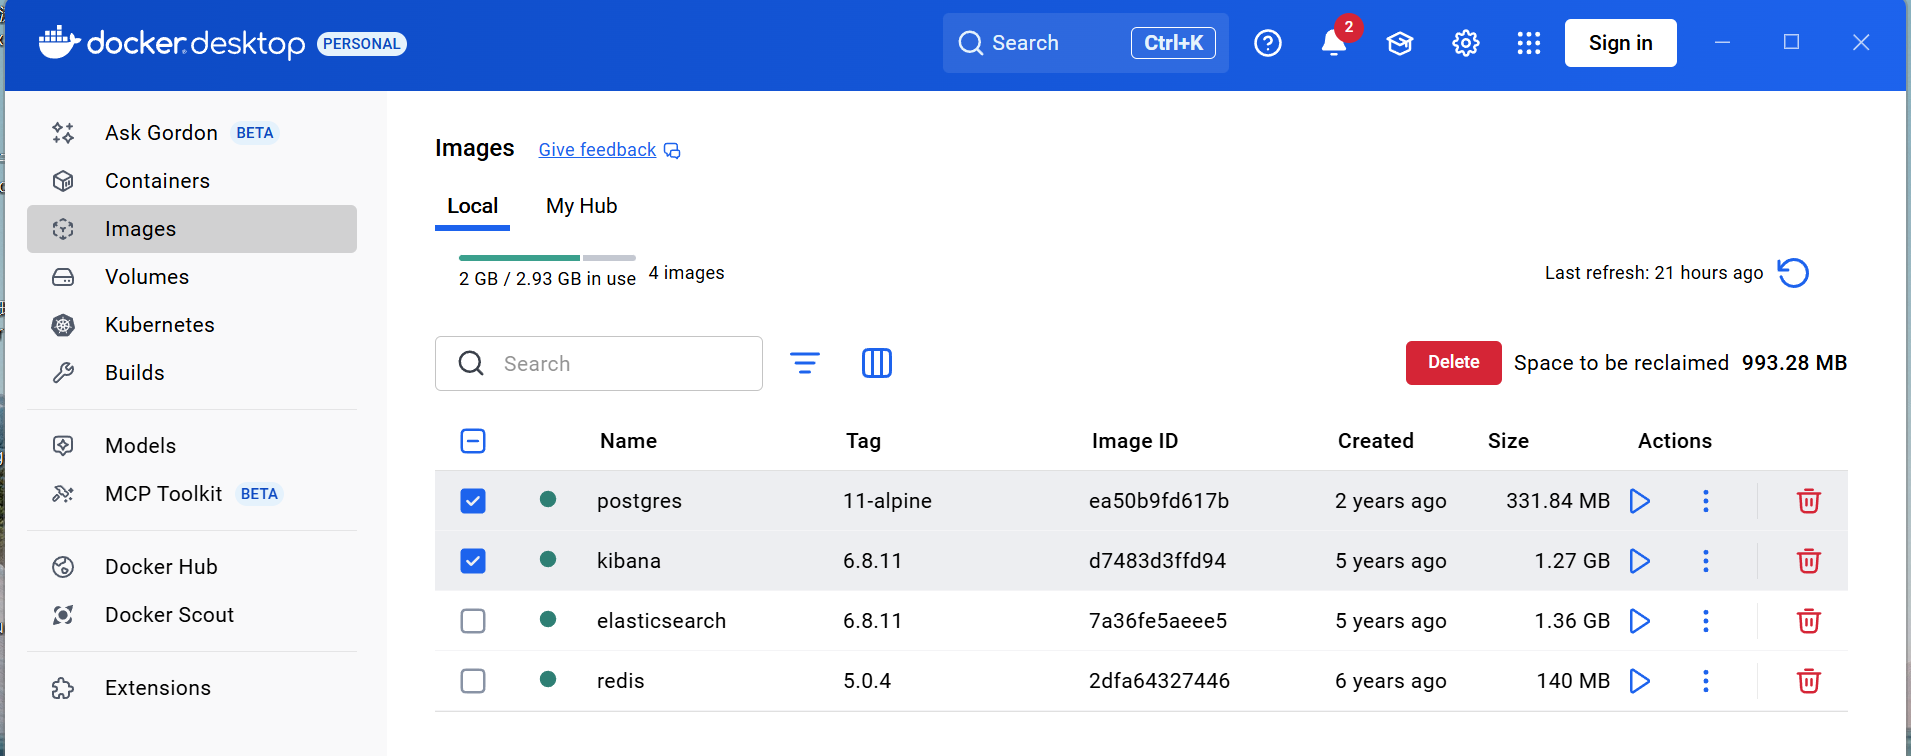The image size is (1911, 756).
Task: Click image ID ea50b9fd617b
Action: (1159, 501)
